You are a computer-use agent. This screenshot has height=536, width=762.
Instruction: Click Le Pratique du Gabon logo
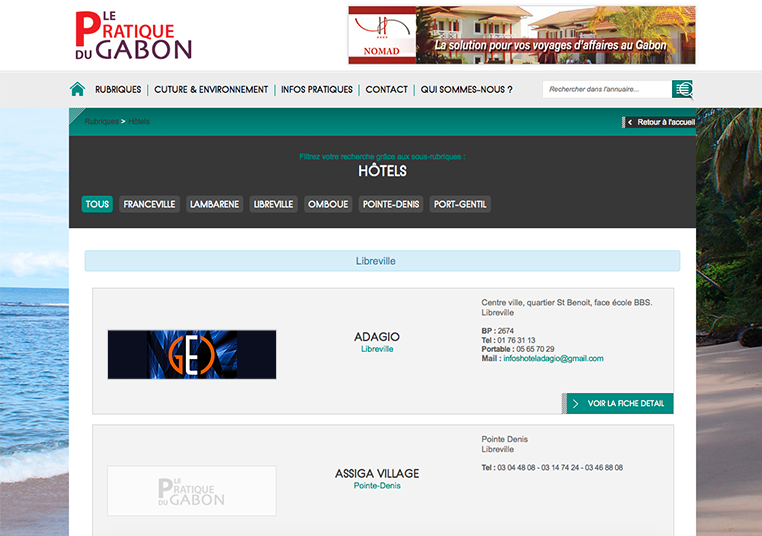click(132, 36)
